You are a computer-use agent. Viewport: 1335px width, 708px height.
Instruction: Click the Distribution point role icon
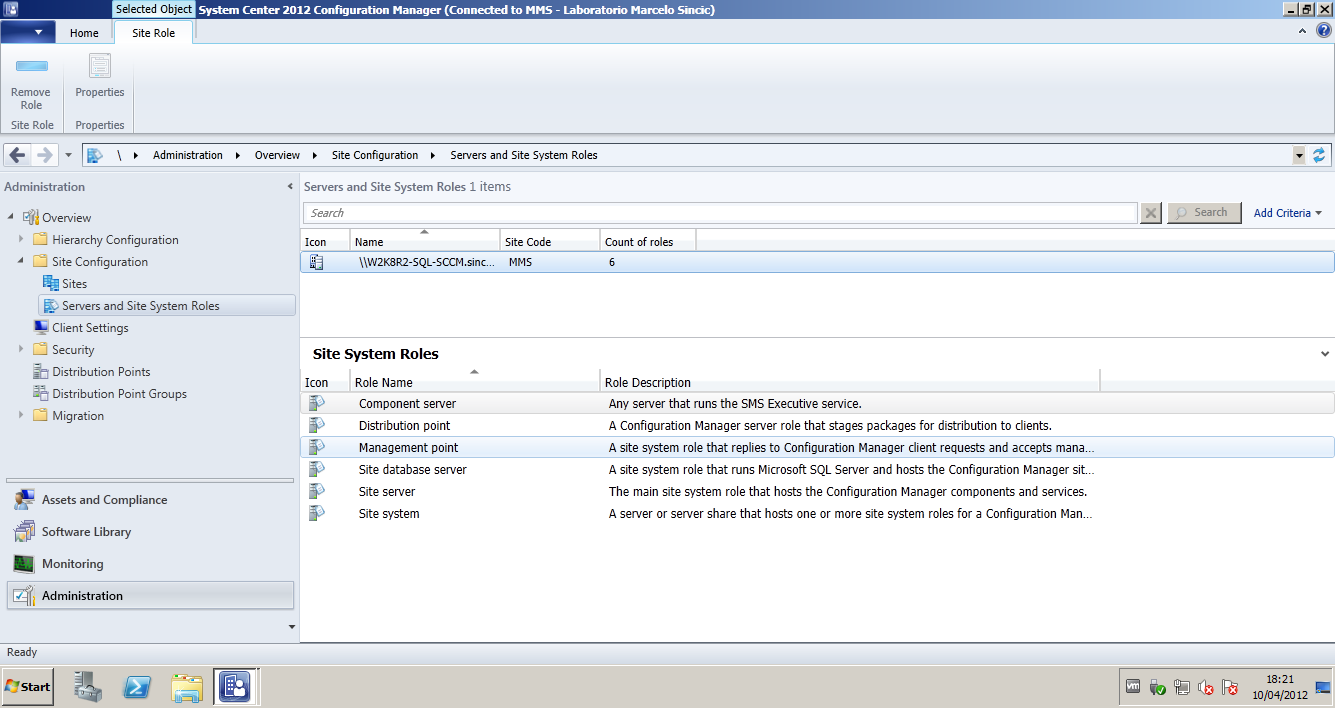(316, 425)
